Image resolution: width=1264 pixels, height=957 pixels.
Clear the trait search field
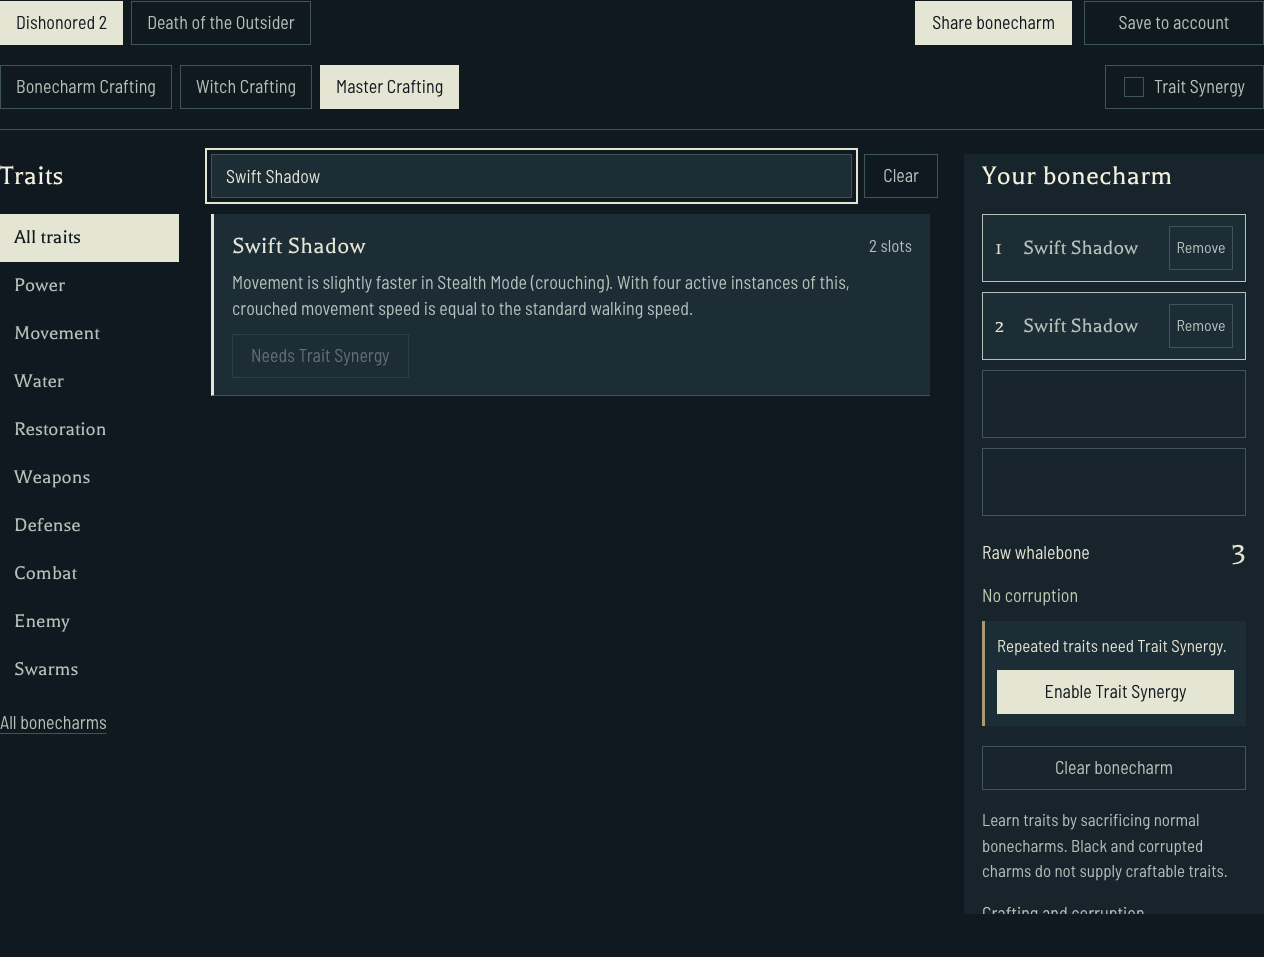901,176
